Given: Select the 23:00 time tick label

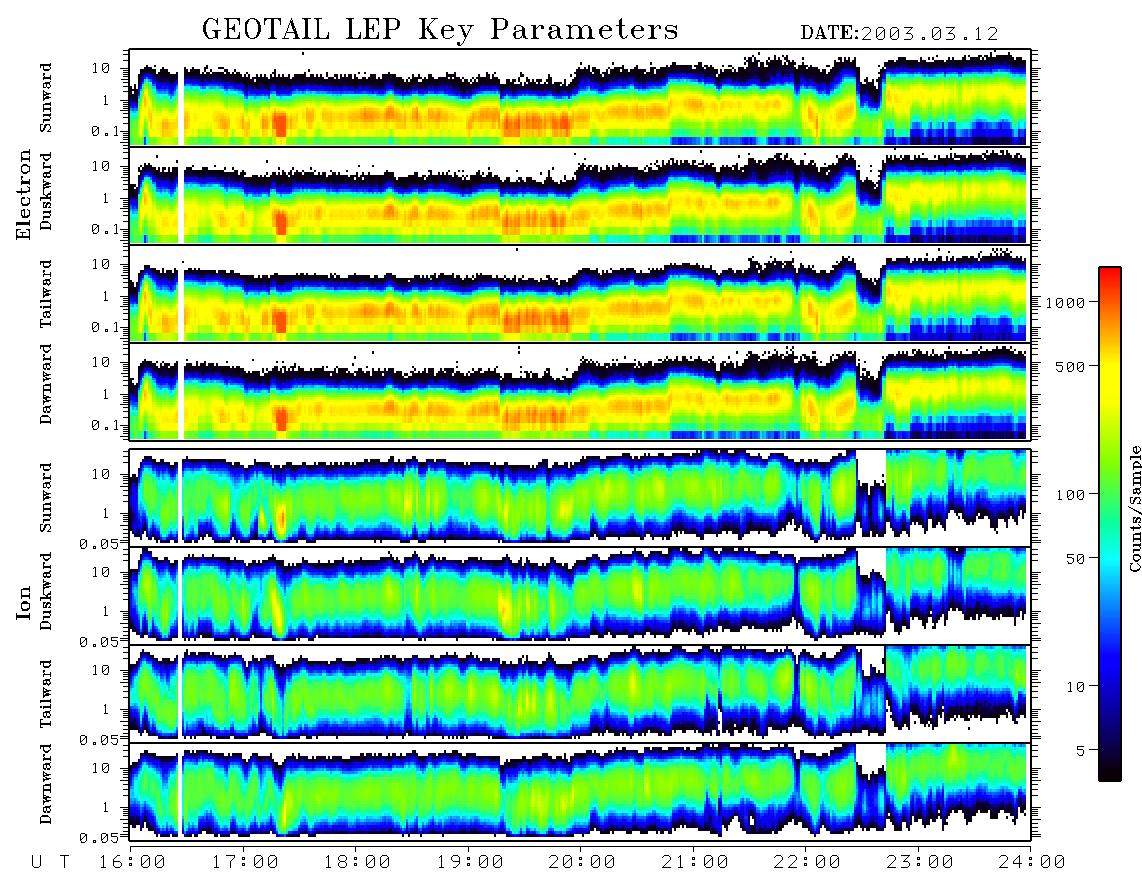Looking at the screenshot, I should tap(921, 863).
